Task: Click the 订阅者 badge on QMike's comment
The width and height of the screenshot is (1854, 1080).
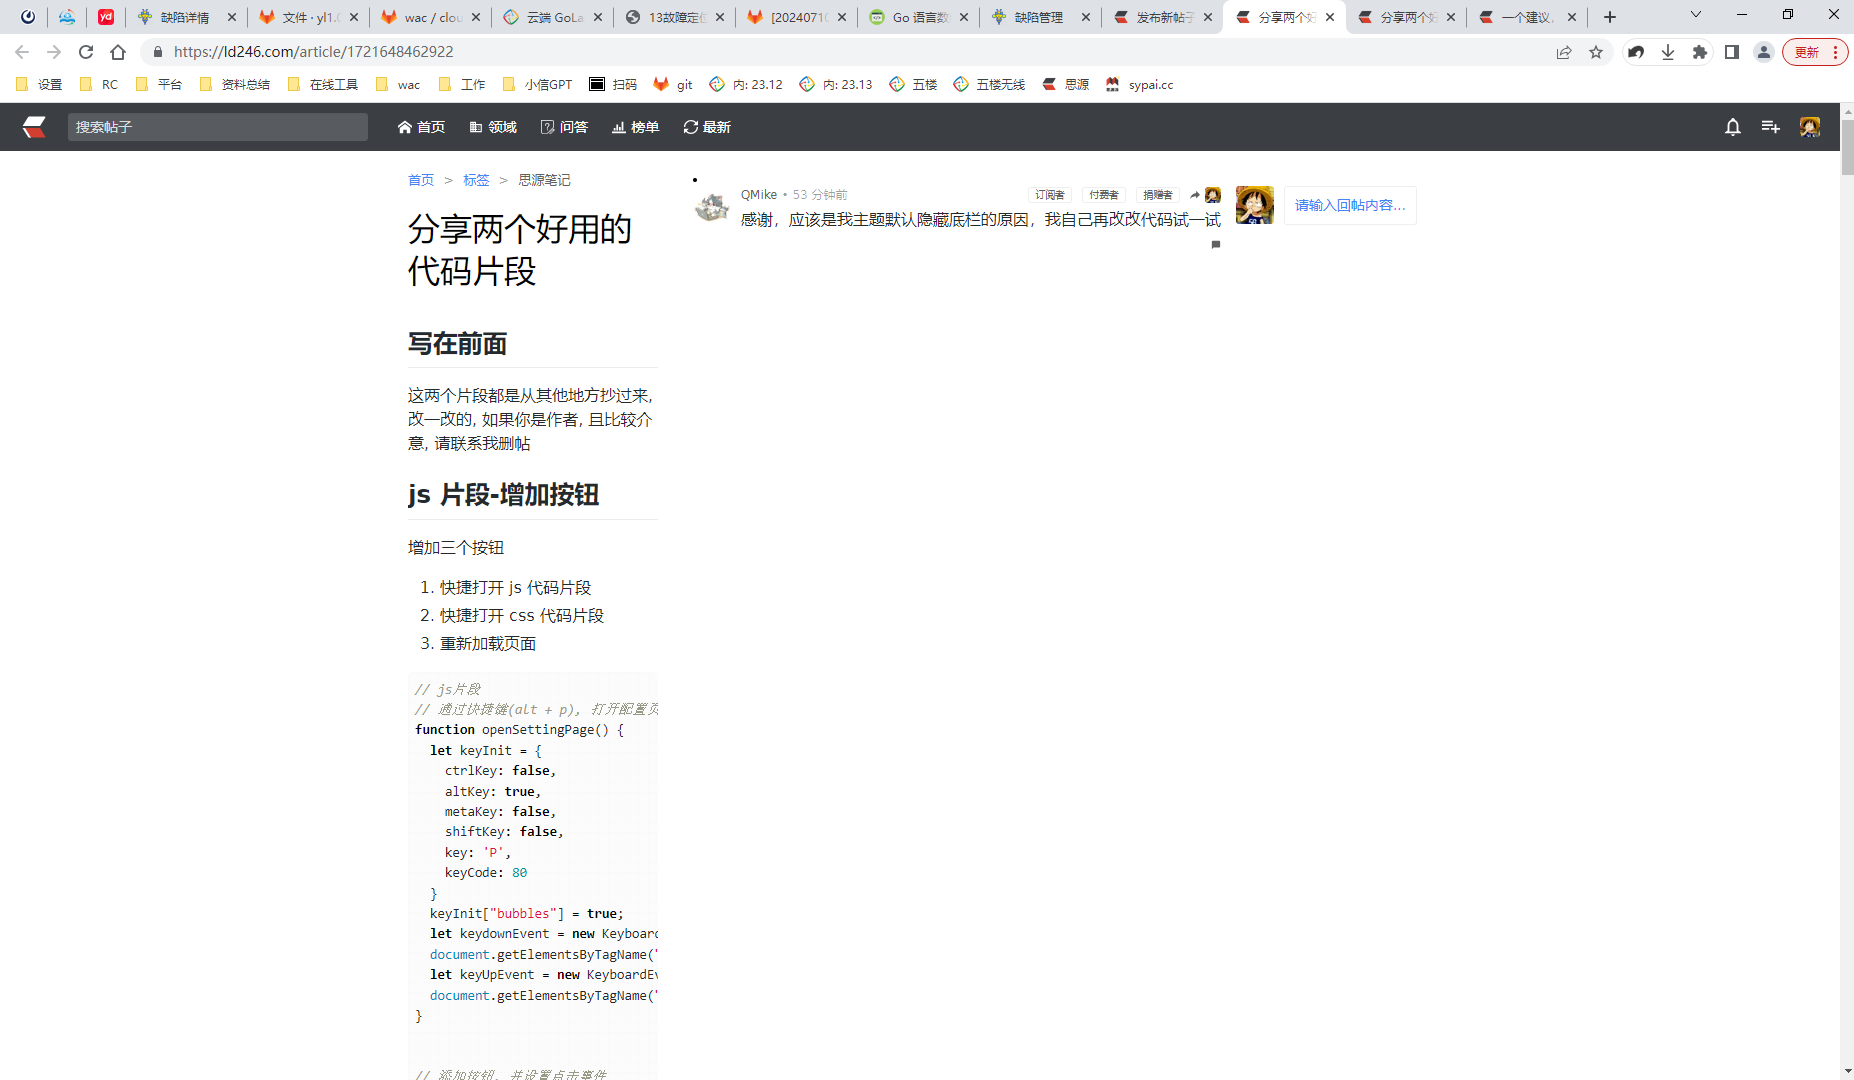Action: coord(1050,195)
